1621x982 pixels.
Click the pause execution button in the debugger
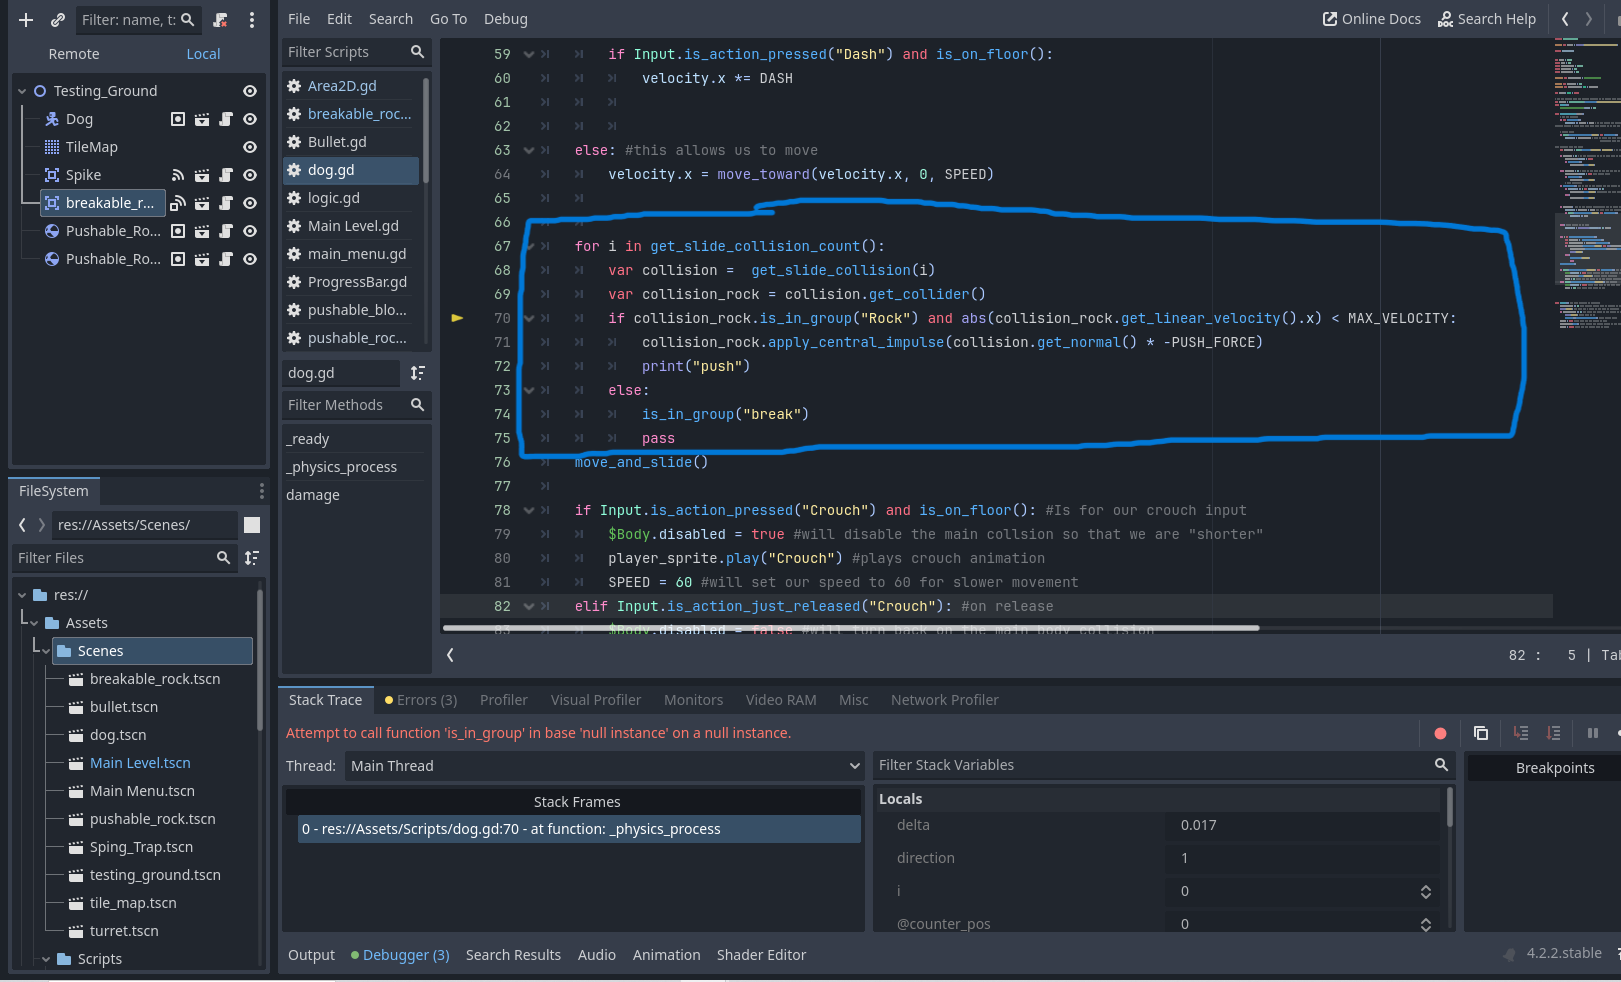pyautogui.click(x=1592, y=733)
